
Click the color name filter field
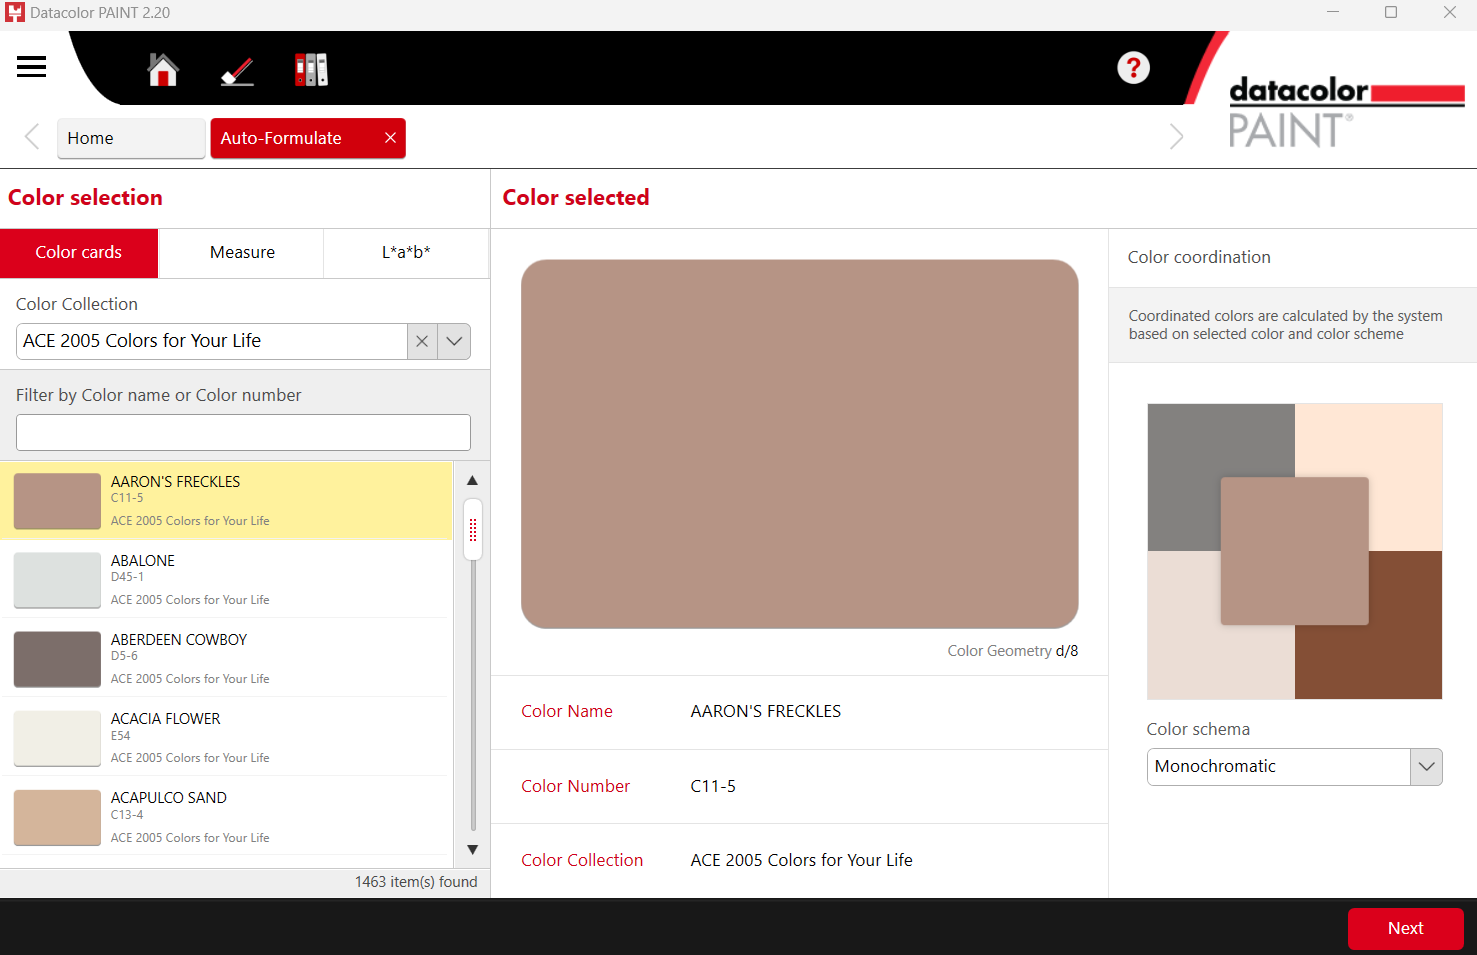point(243,433)
